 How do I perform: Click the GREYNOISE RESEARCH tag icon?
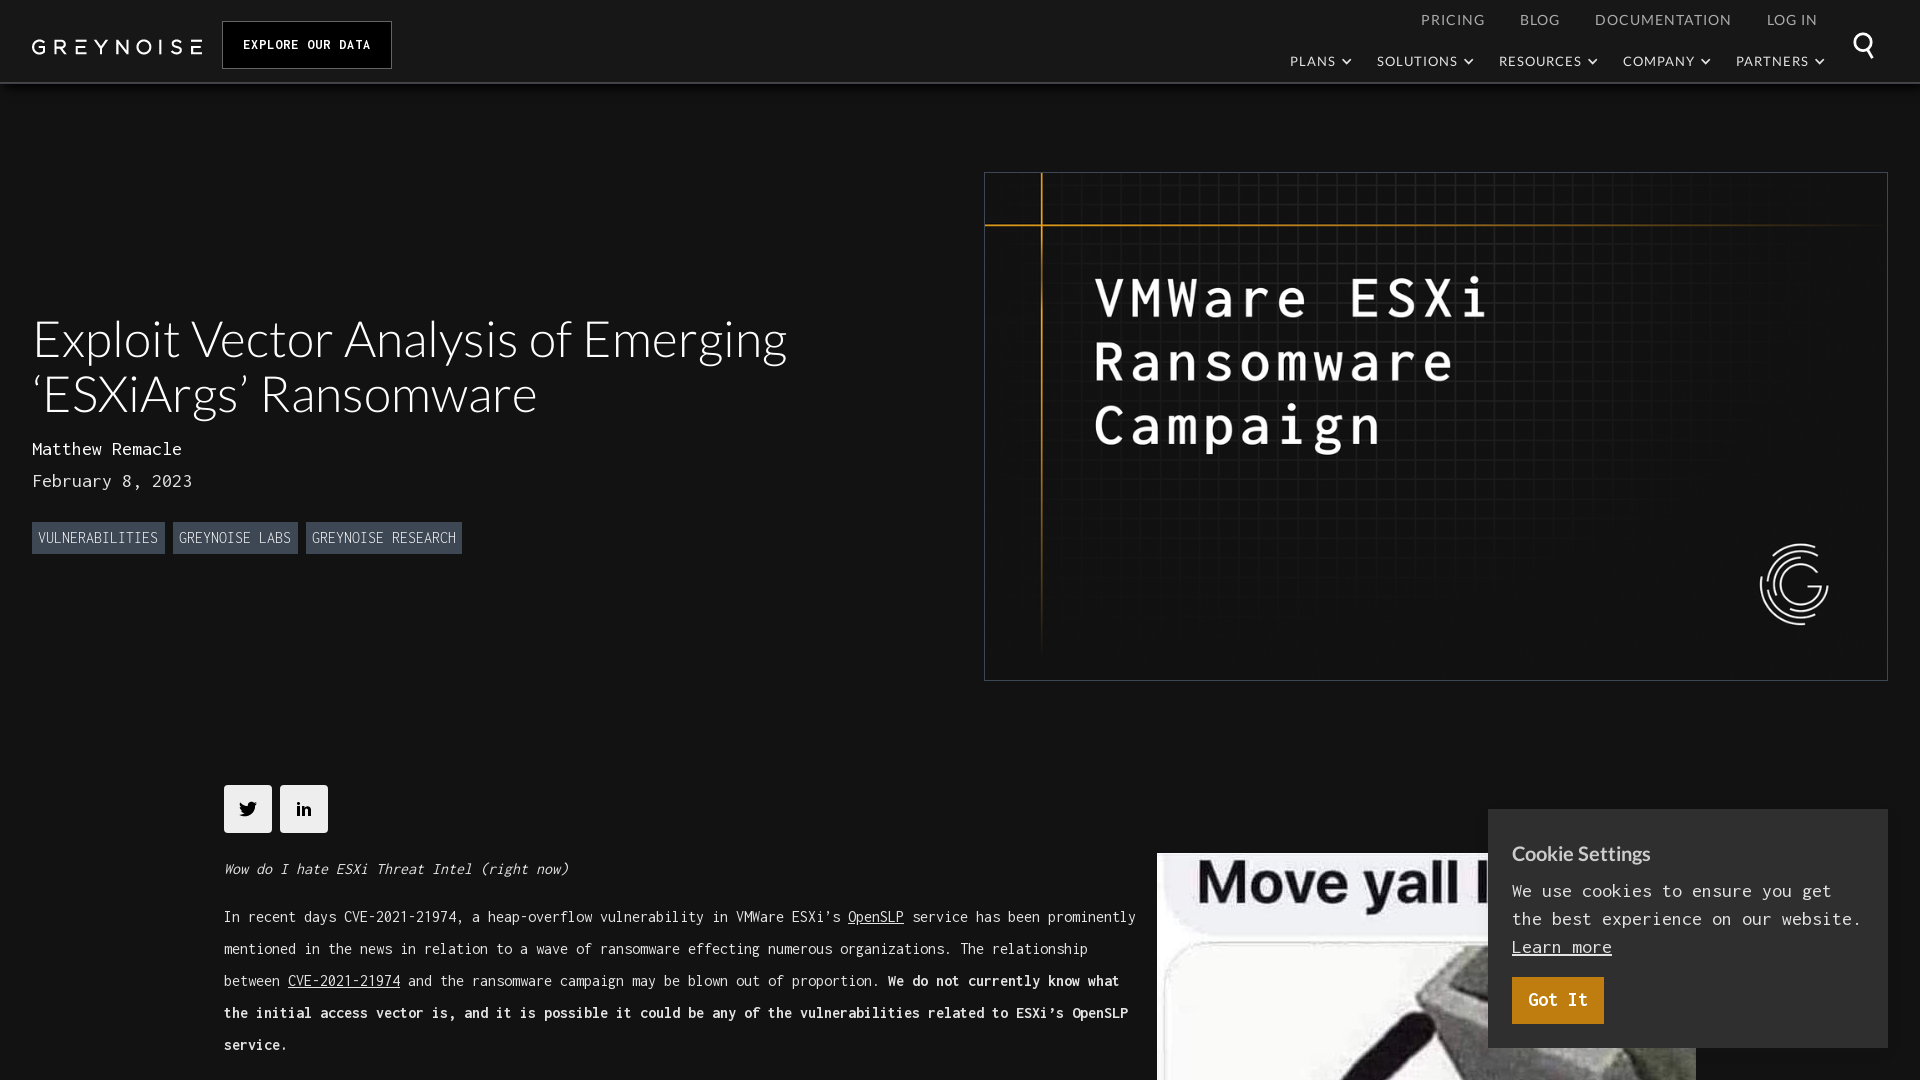[384, 538]
